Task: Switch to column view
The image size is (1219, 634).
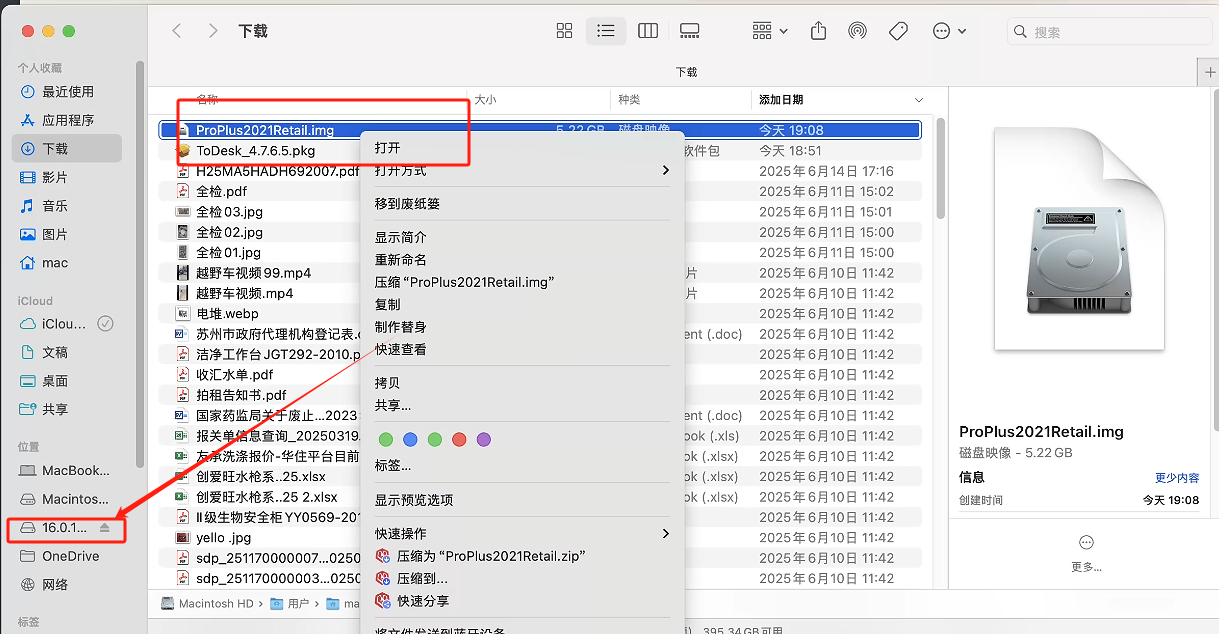Action: 648,31
